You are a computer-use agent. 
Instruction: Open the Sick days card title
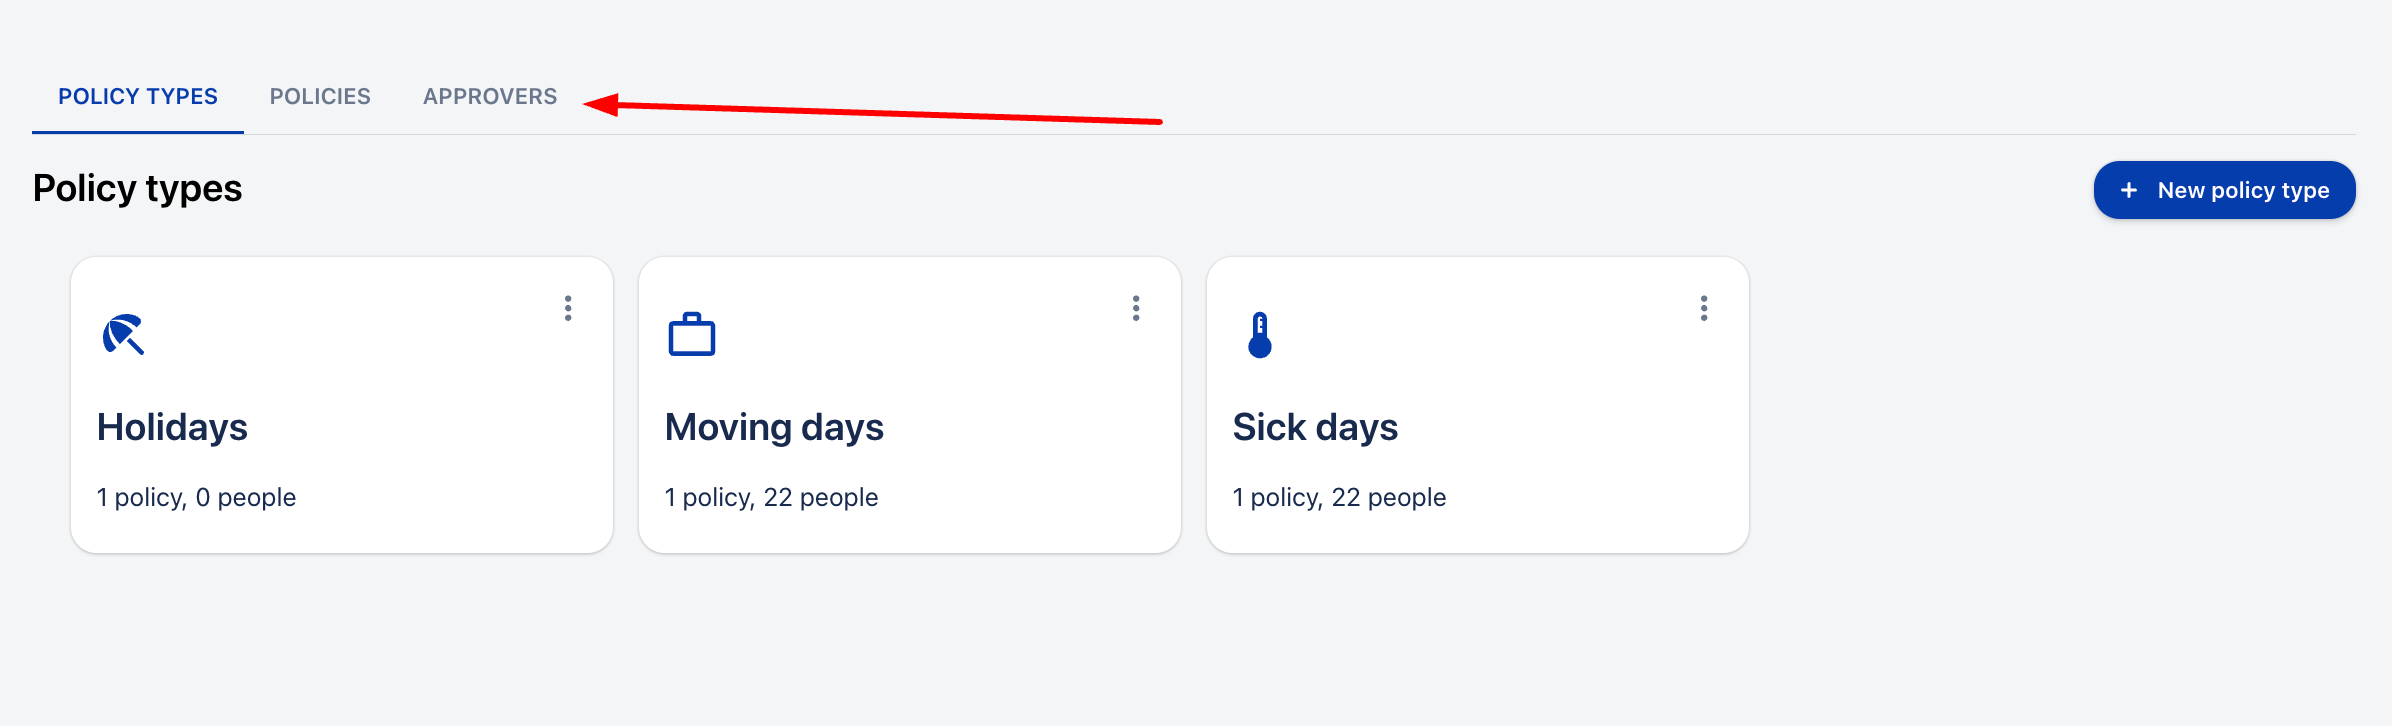point(1315,427)
